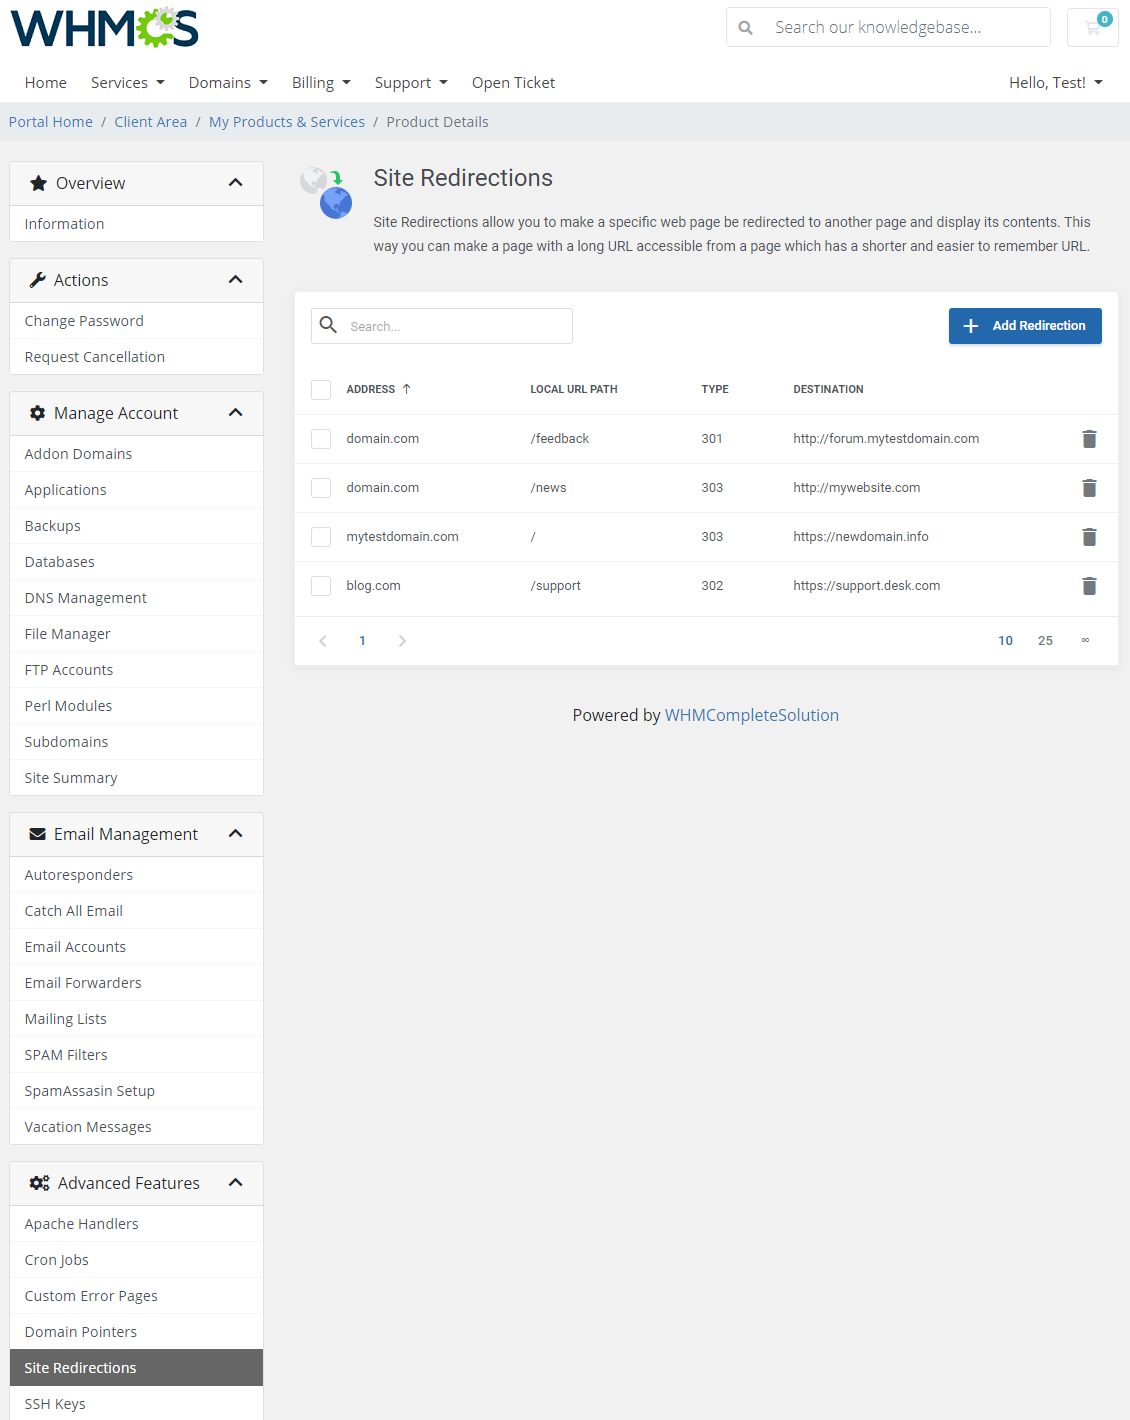This screenshot has height=1420, width=1130.
Task: Select Site Summary in the sidebar
Action: click(x=70, y=777)
